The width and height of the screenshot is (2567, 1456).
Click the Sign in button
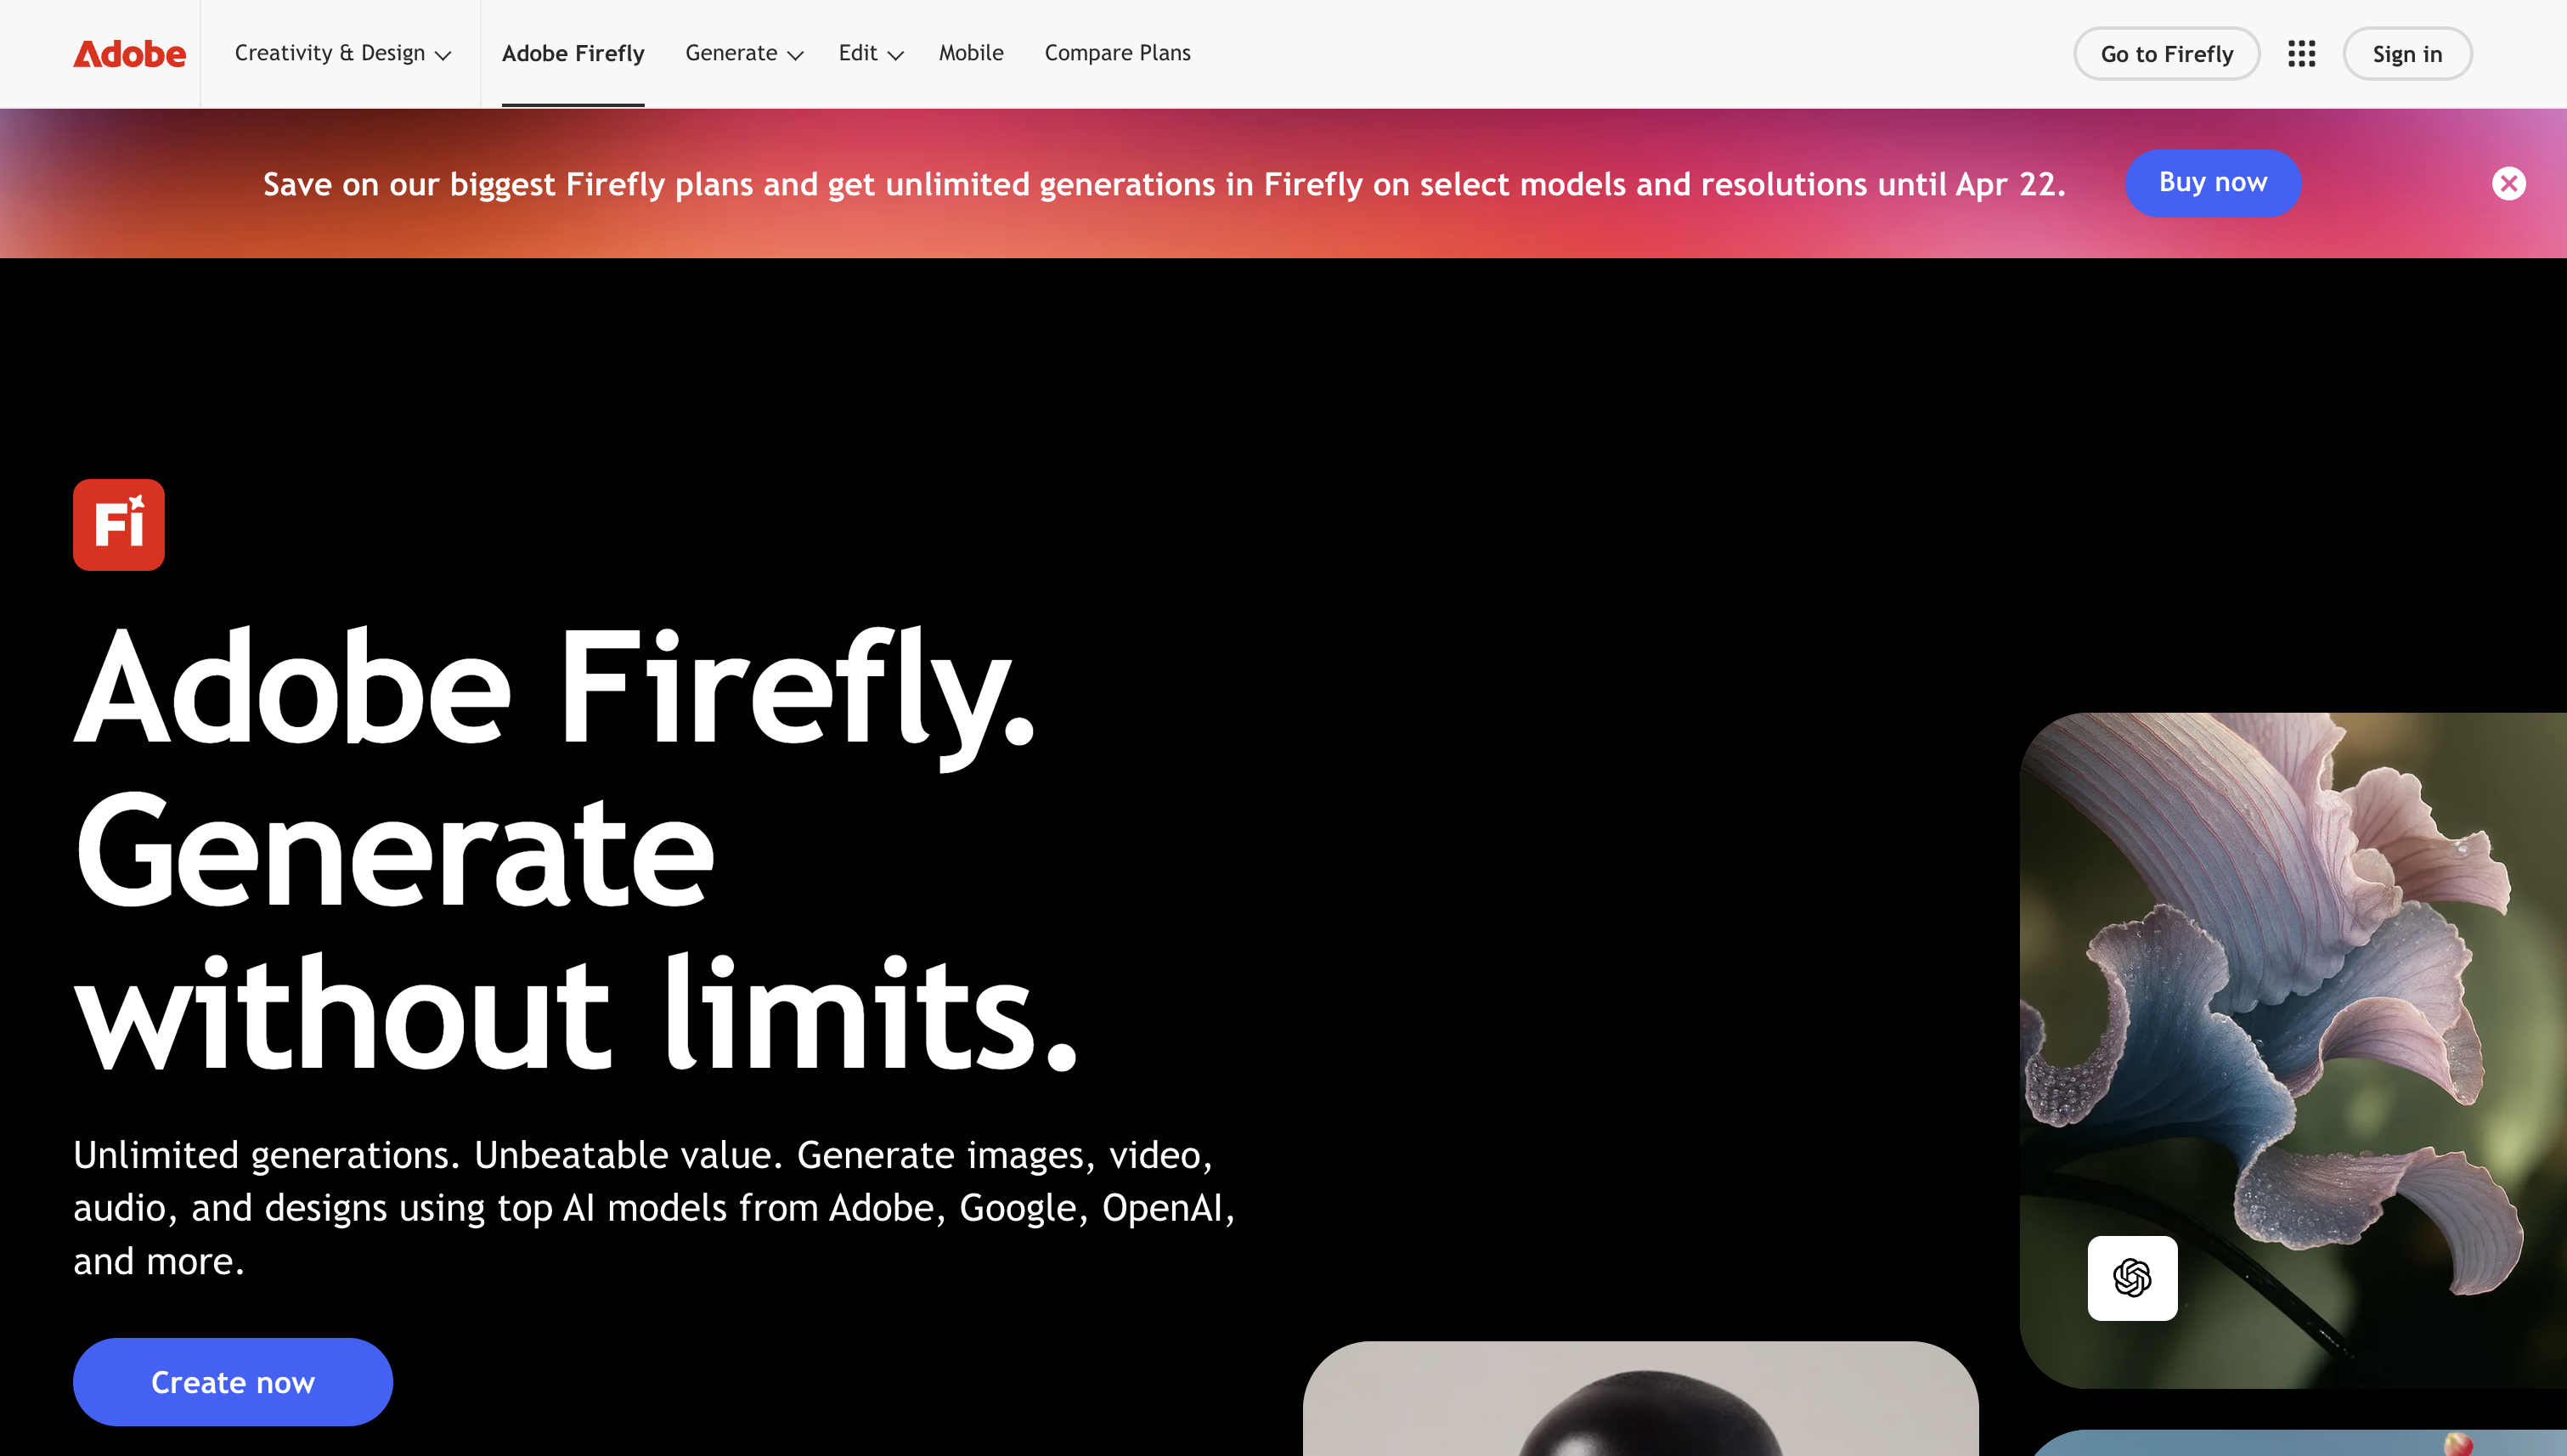click(2407, 54)
